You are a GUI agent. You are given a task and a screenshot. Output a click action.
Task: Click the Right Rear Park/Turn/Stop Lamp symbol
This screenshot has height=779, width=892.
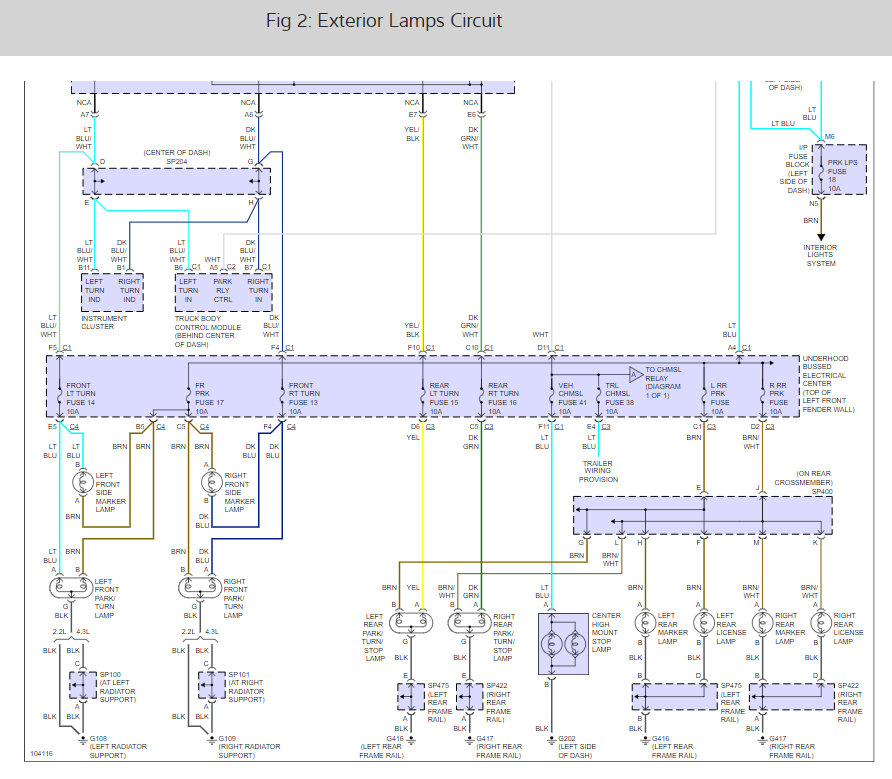pyautogui.click(x=469, y=623)
